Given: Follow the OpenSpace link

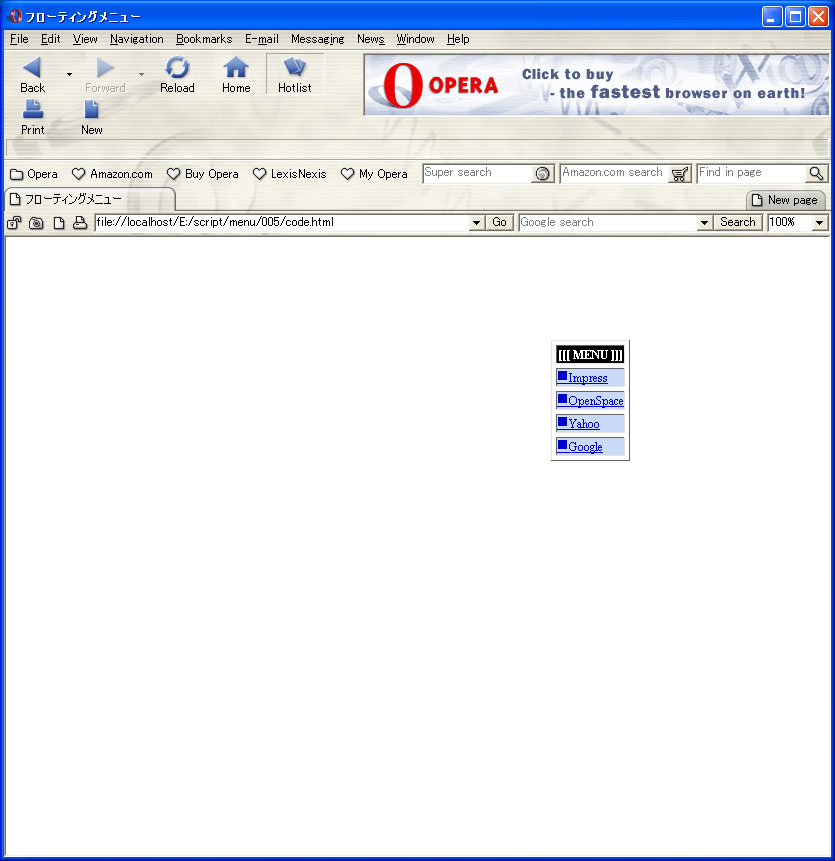Looking at the screenshot, I should coord(596,401).
